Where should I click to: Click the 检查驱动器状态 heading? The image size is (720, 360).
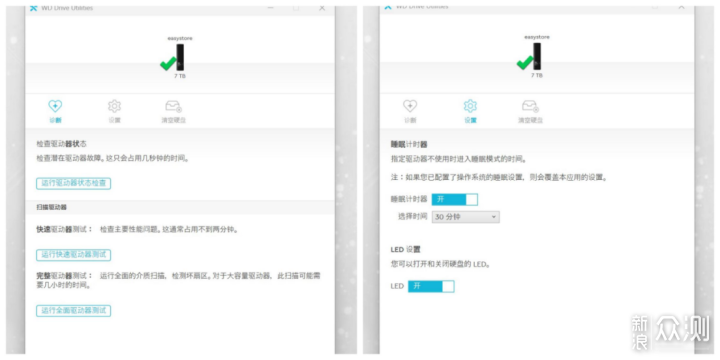[x=62, y=144]
